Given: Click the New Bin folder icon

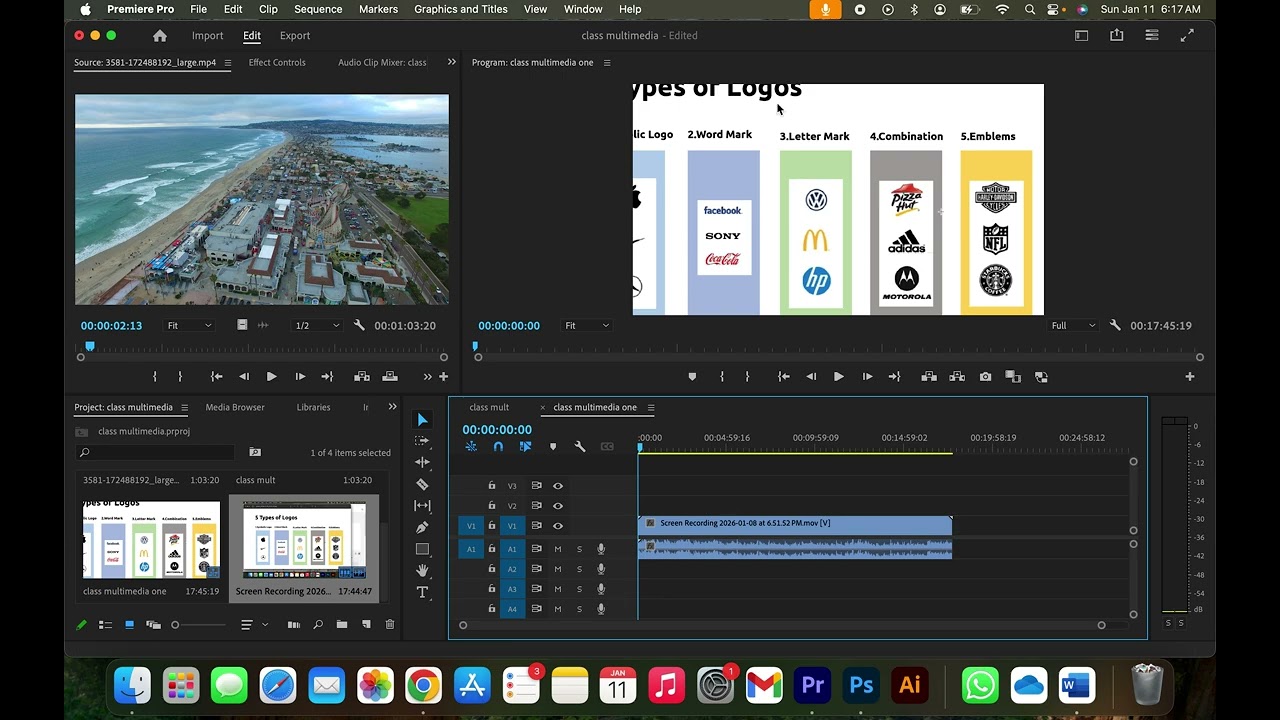Looking at the screenshot, I should 342,625.
